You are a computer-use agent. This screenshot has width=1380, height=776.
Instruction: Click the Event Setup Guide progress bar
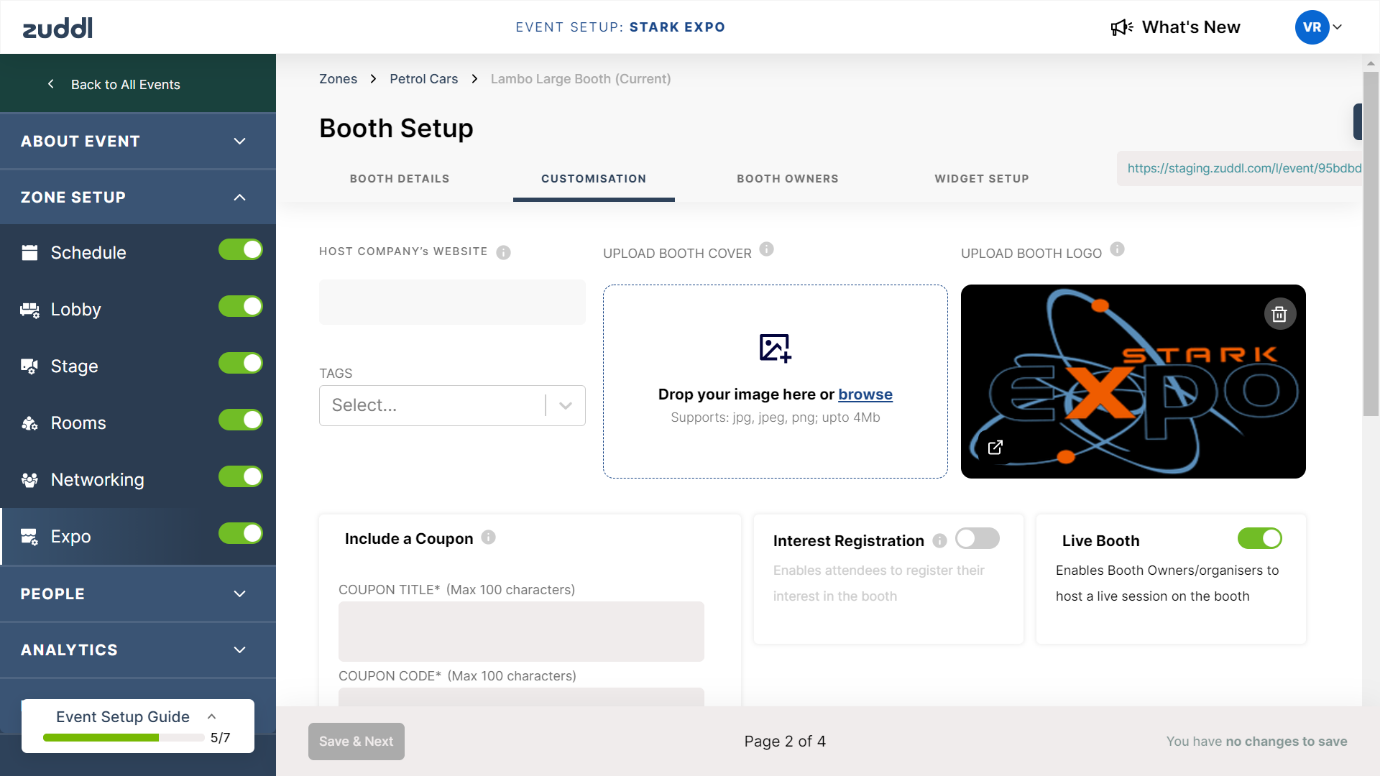(x=124, y=738)
